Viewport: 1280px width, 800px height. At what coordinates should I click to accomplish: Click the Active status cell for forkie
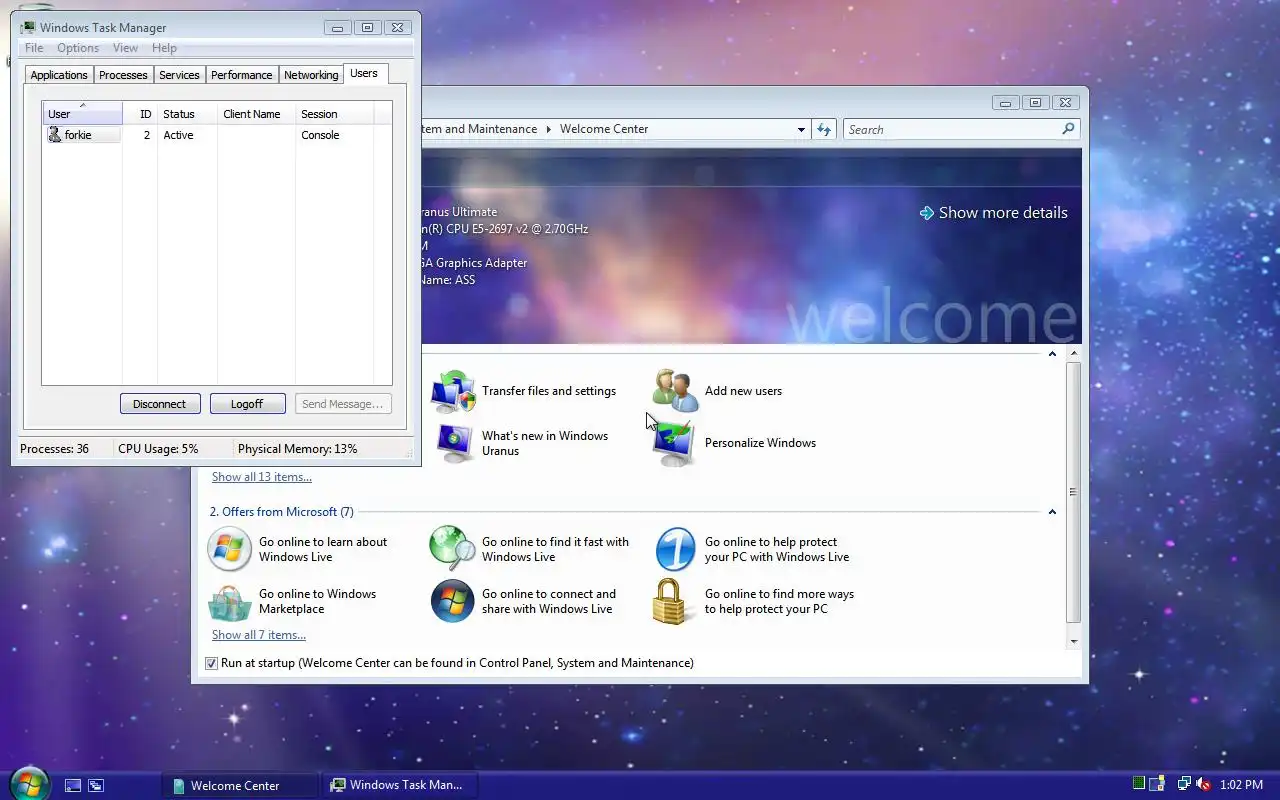179,135
